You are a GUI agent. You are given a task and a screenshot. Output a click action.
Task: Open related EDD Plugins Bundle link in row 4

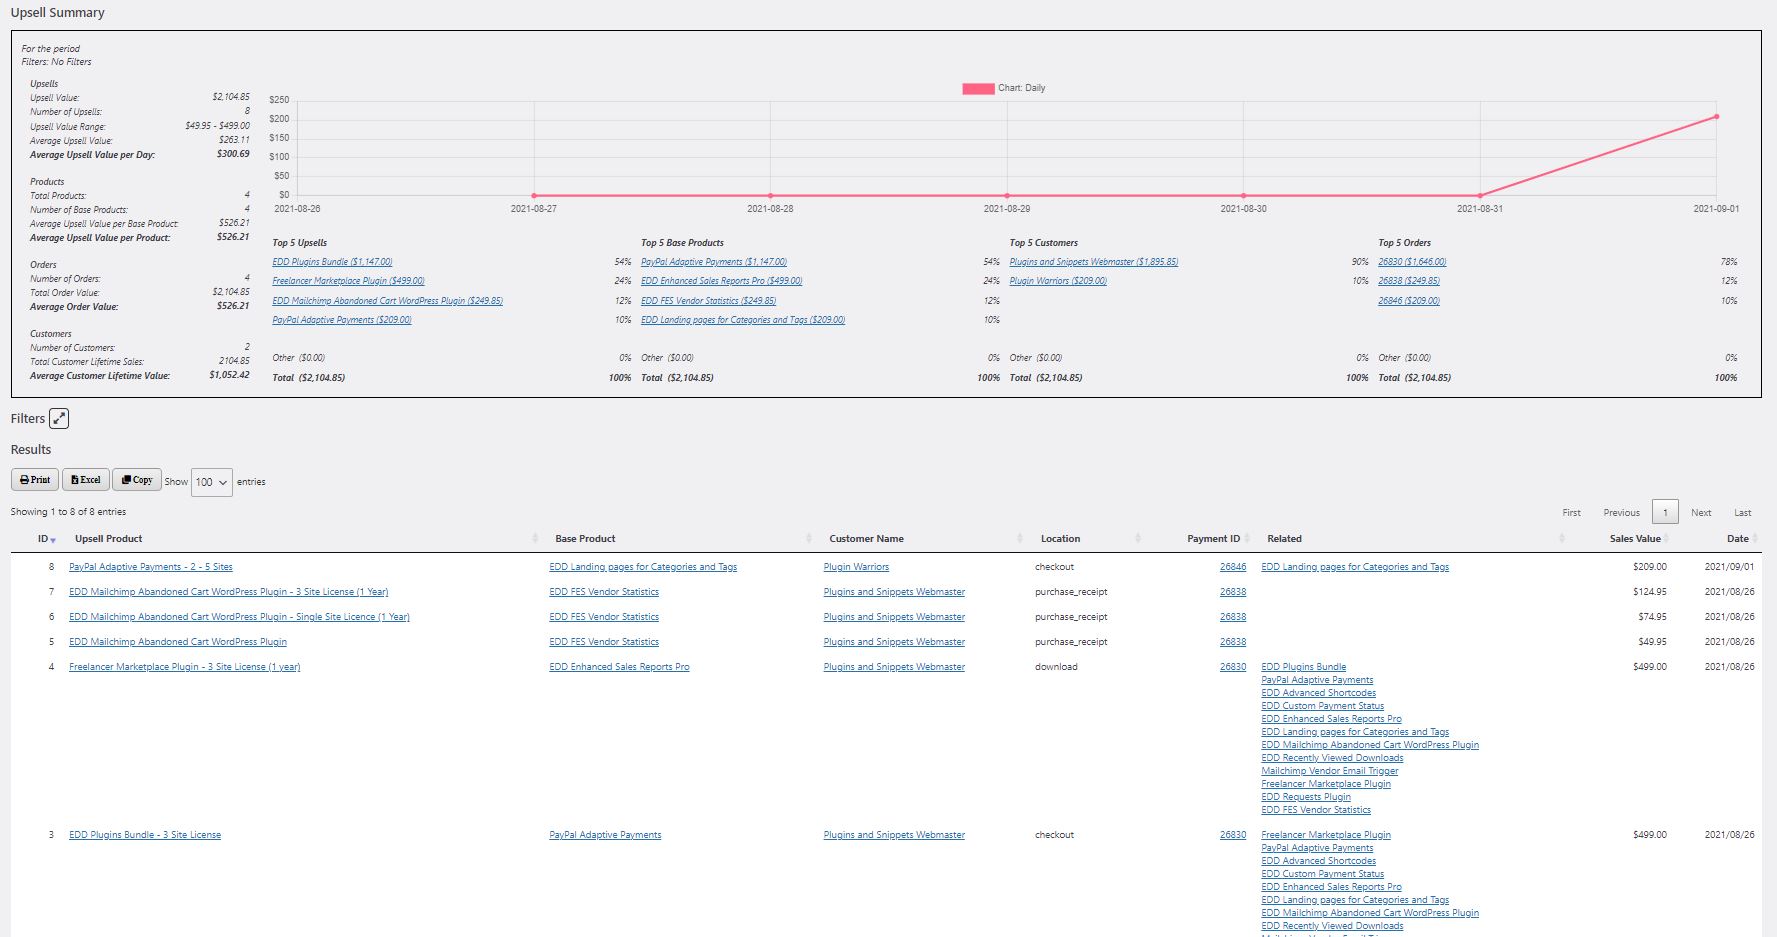[x=1303, y=667]
